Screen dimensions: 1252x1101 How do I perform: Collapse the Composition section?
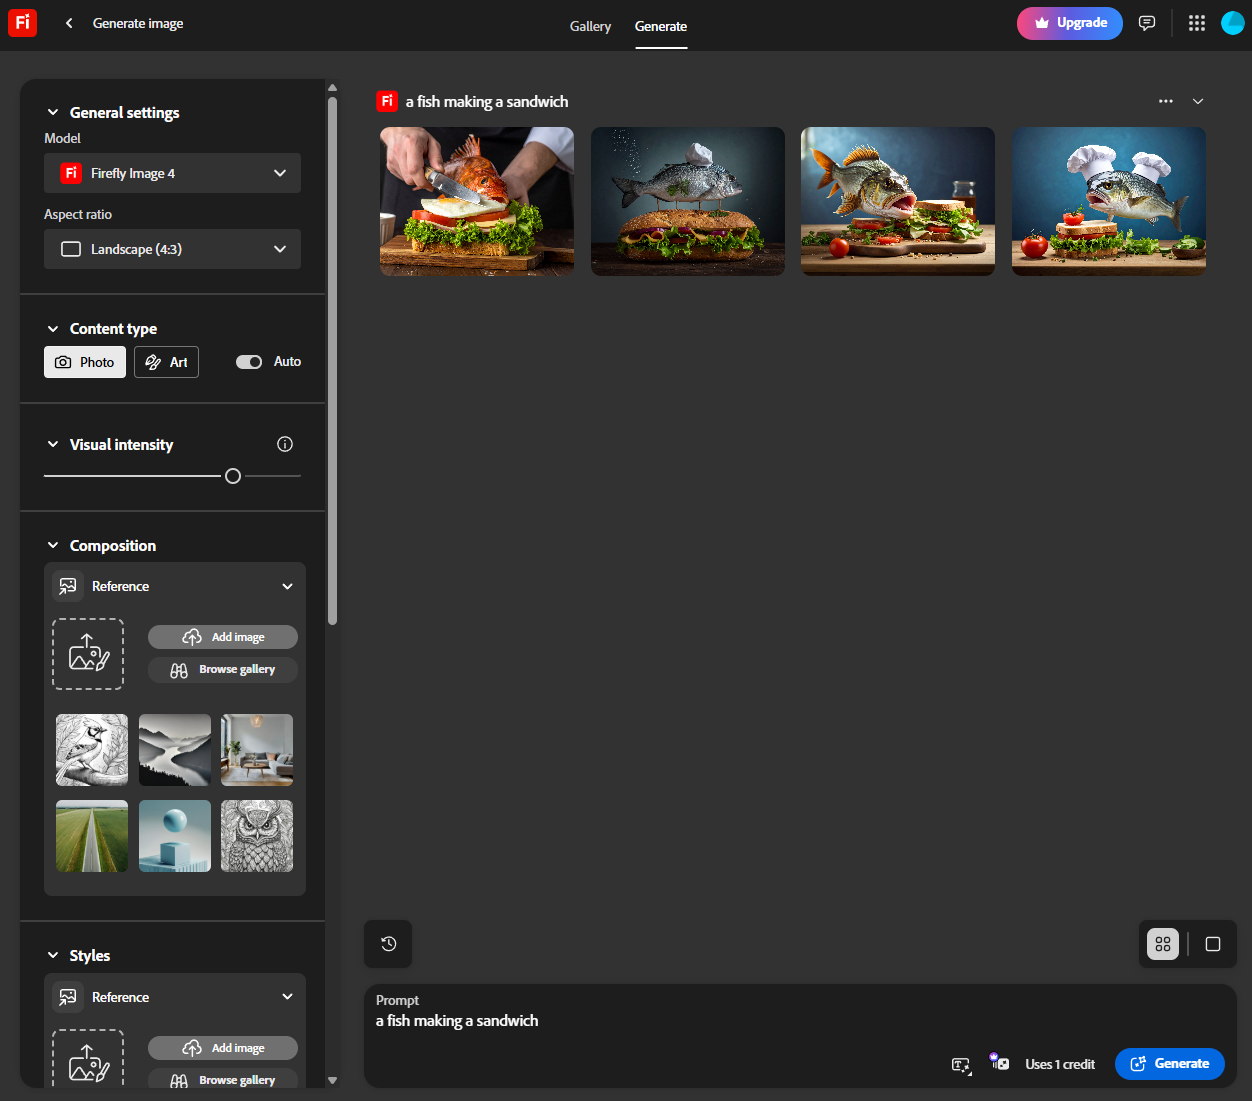(x=52, y=545)
